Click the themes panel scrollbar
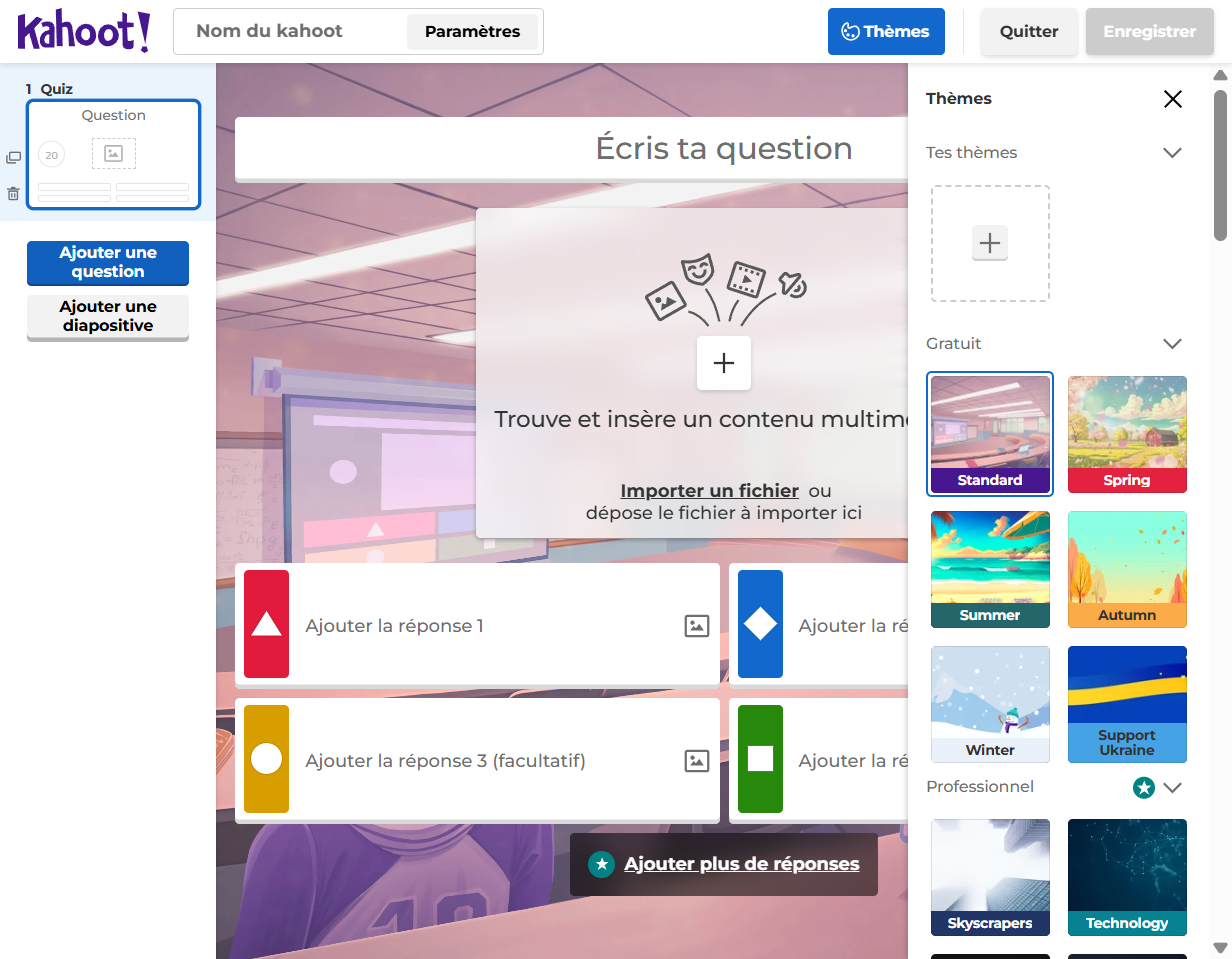The height and width of the screenshot is (959, 1232). (1220, 165)
